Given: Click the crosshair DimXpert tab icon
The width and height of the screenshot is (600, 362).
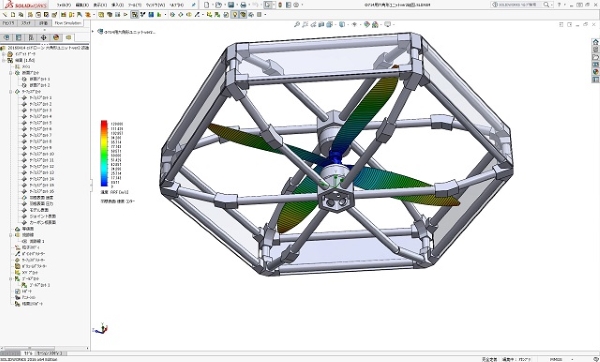Looking at the screenshot, I should coord(43,38).
